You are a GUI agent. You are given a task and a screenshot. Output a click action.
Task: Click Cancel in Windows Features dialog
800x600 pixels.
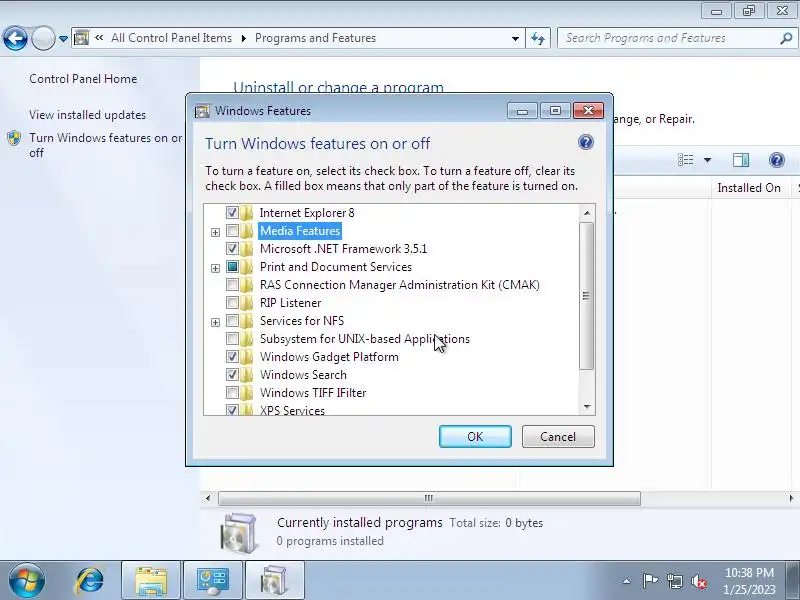click(558, 437)
